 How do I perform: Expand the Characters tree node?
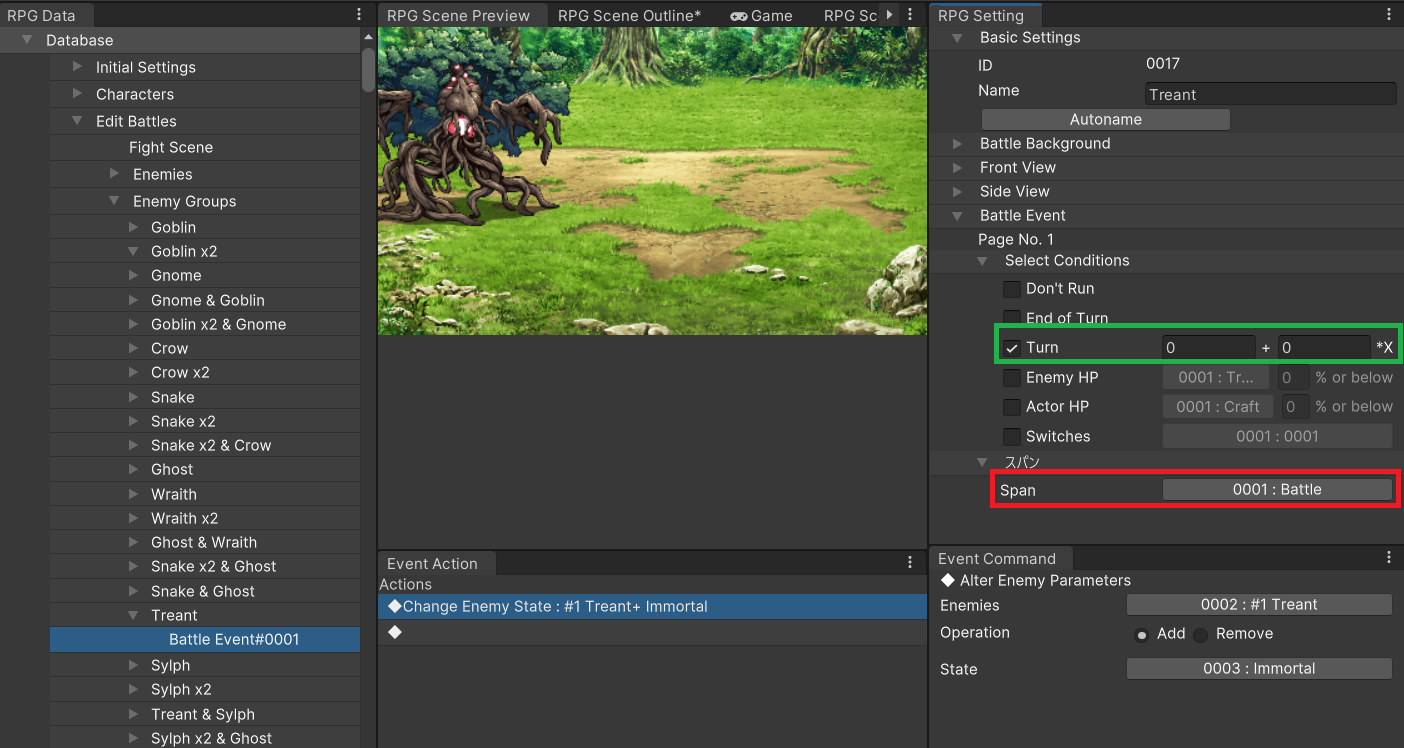click(77, 94)
